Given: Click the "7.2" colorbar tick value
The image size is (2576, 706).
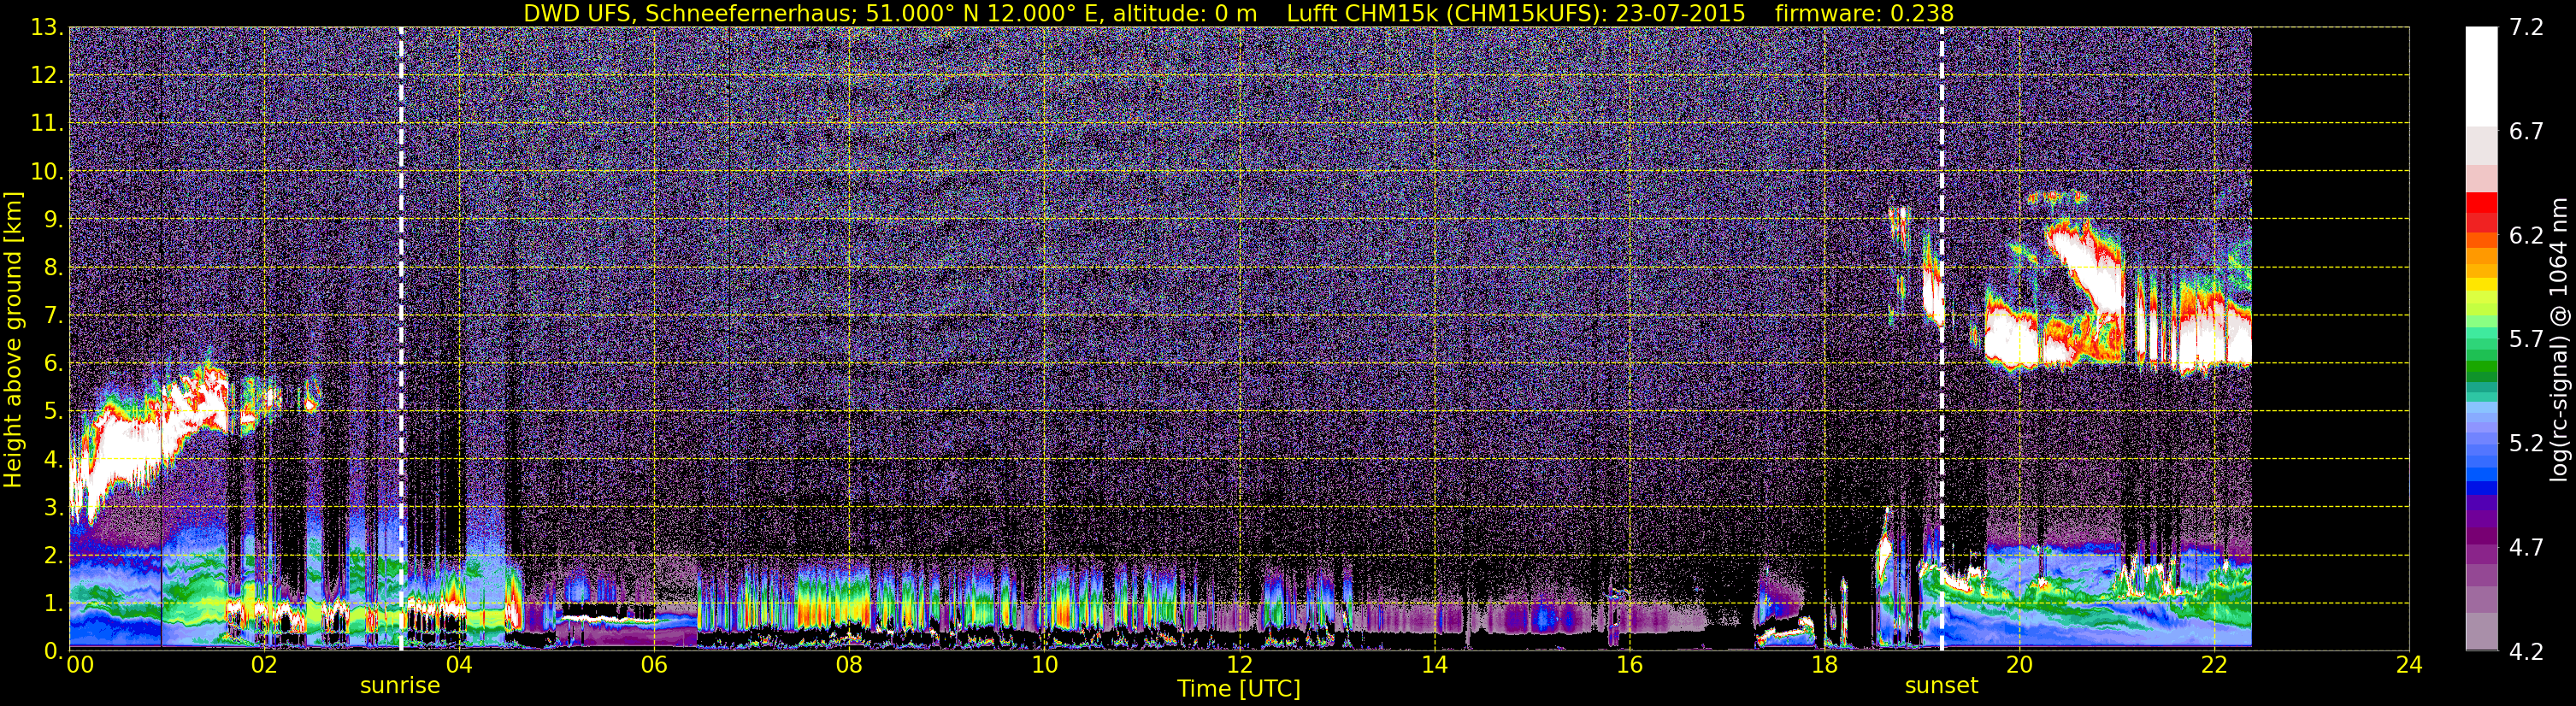Looking at the screenshot, I should [x=2526, y=28].
